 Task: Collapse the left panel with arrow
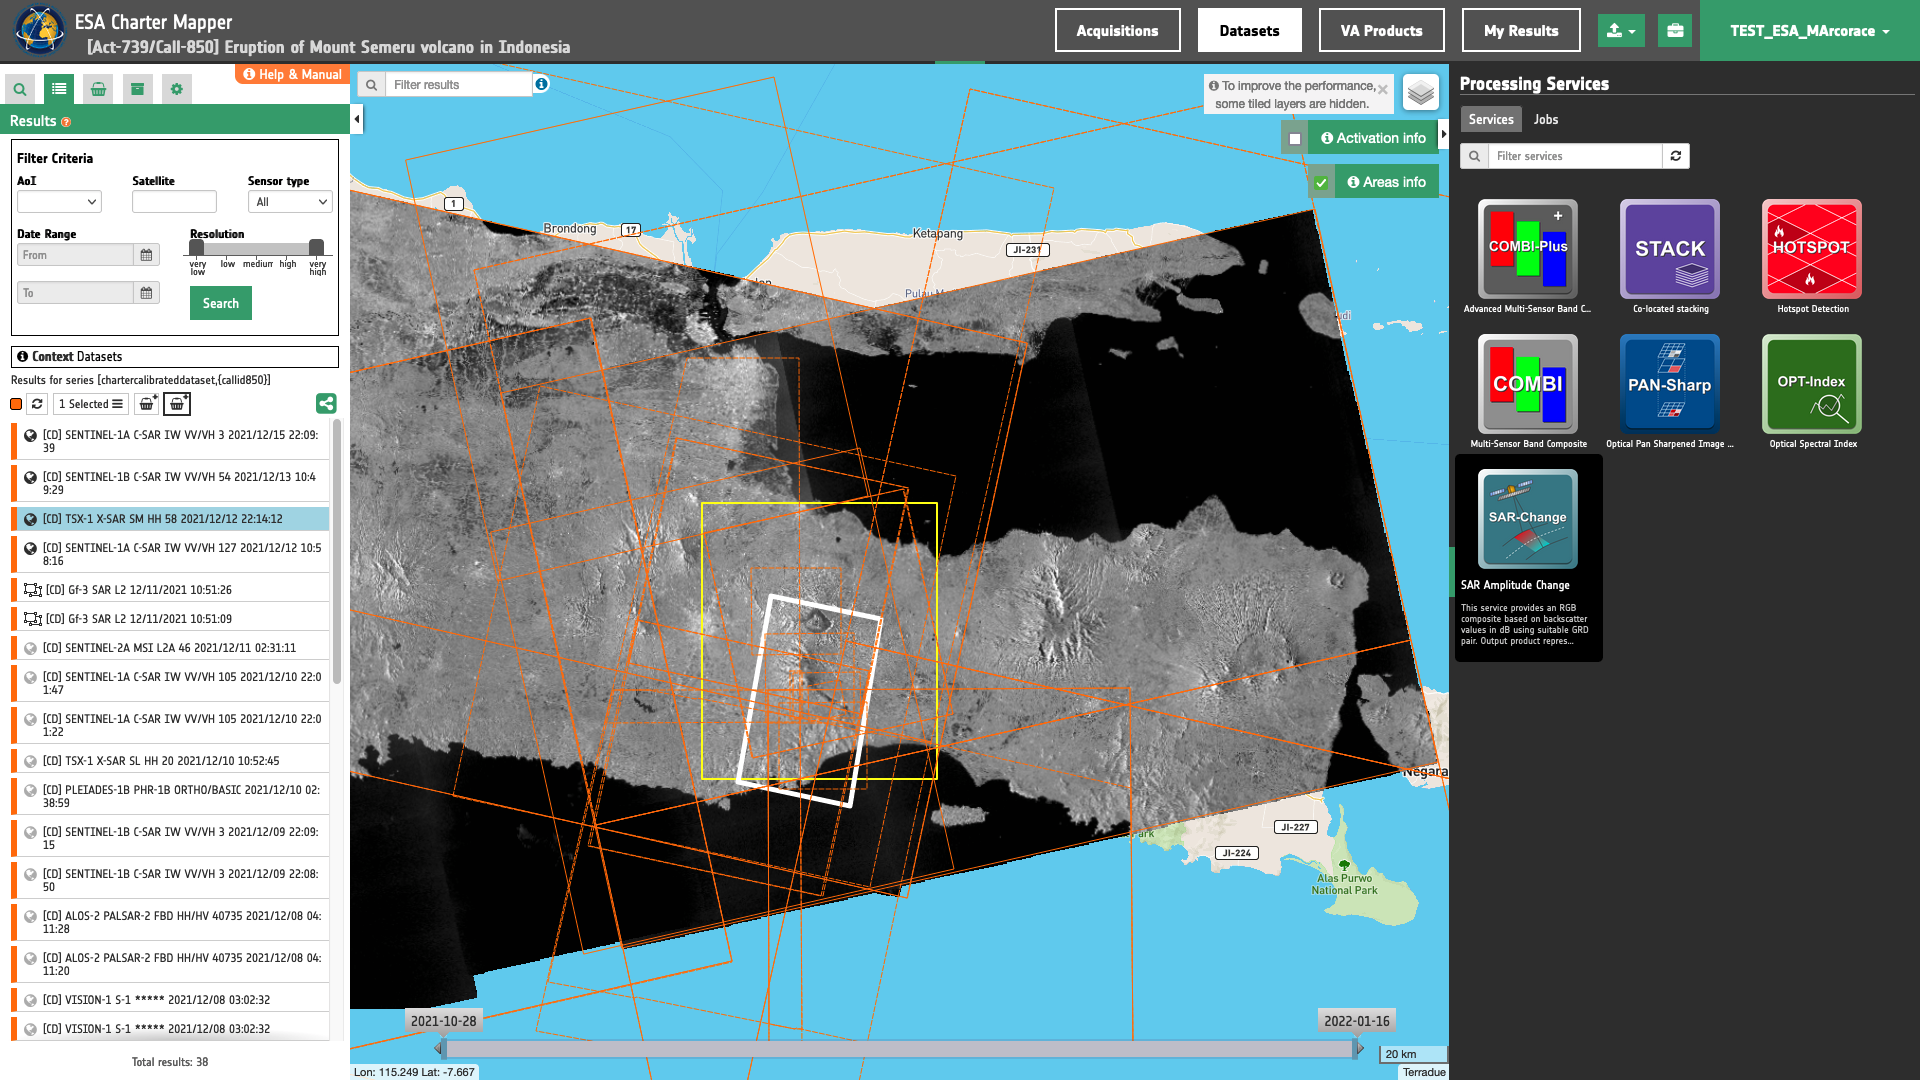(357, 120)
